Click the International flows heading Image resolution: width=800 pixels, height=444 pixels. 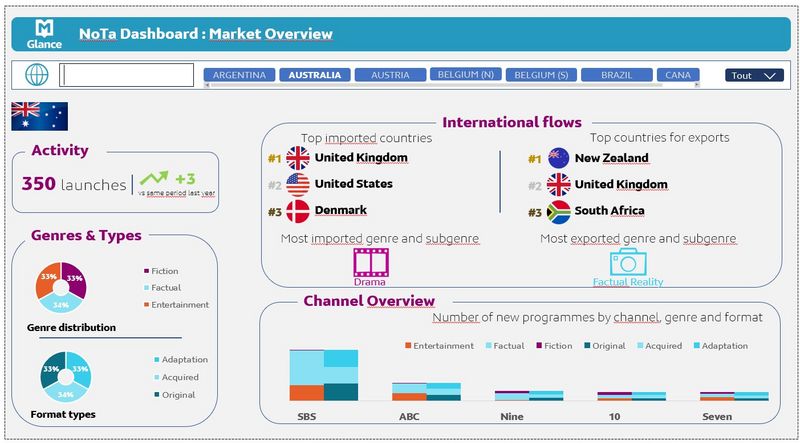pyautogui.click(x=512, y=122)
